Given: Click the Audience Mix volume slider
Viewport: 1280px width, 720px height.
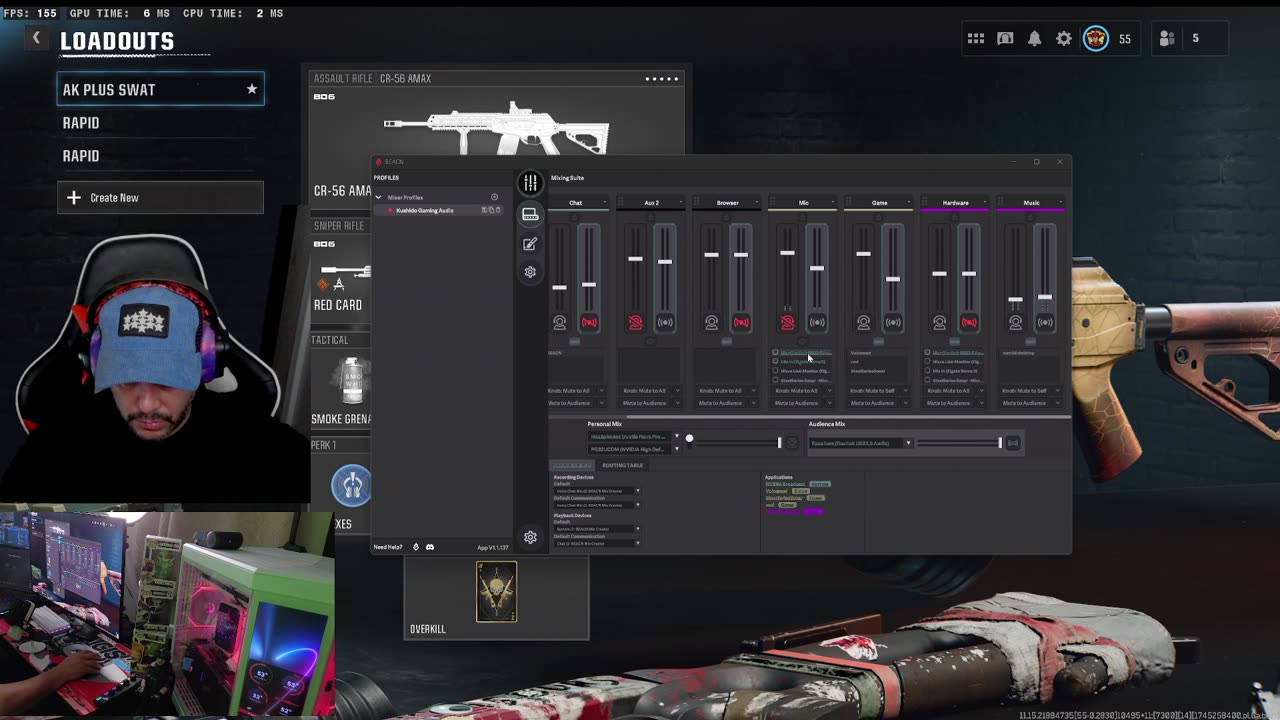Looking at the screenshot, I should 959,443.
